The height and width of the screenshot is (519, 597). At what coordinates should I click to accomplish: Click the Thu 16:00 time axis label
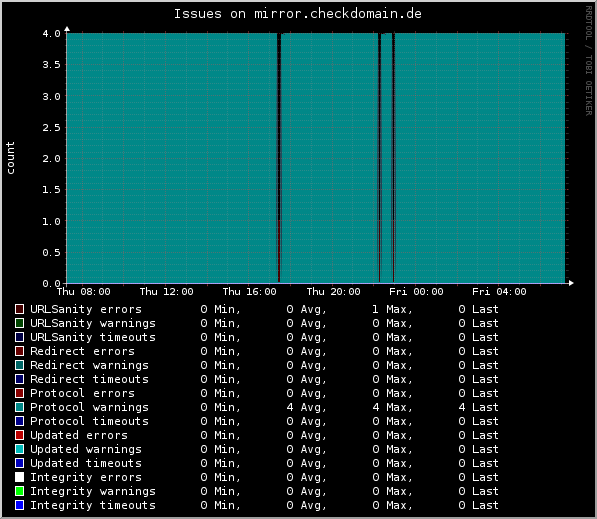coord(249,292)
